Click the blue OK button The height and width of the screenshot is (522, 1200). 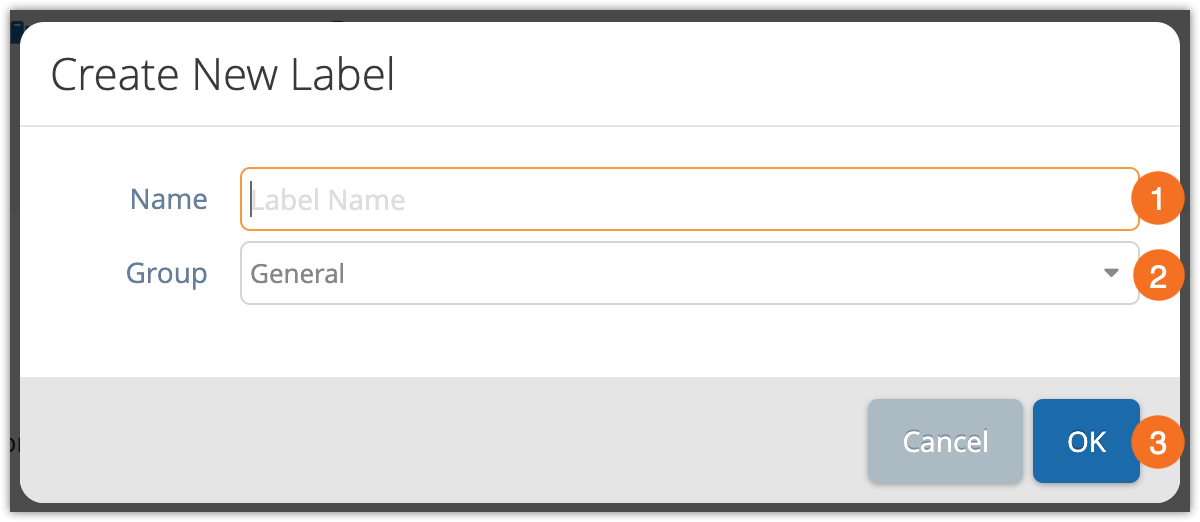click(x=1086, y=441)
